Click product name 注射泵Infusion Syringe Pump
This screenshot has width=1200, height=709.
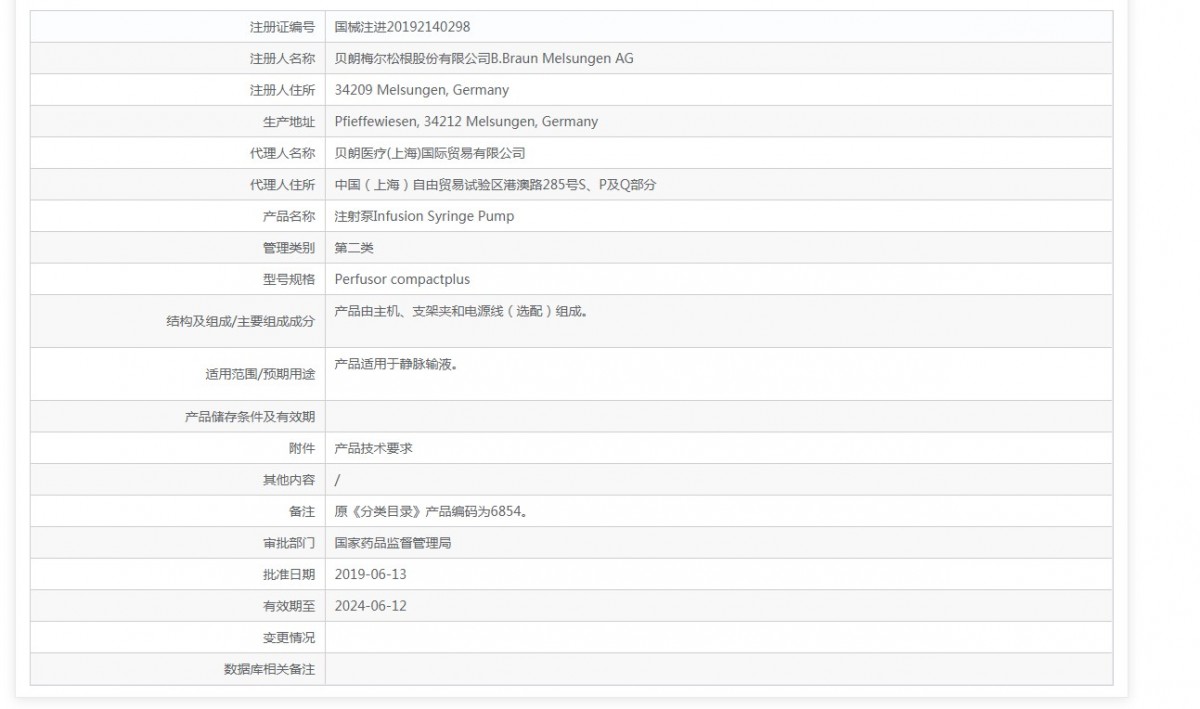click(x=424, y=216)
